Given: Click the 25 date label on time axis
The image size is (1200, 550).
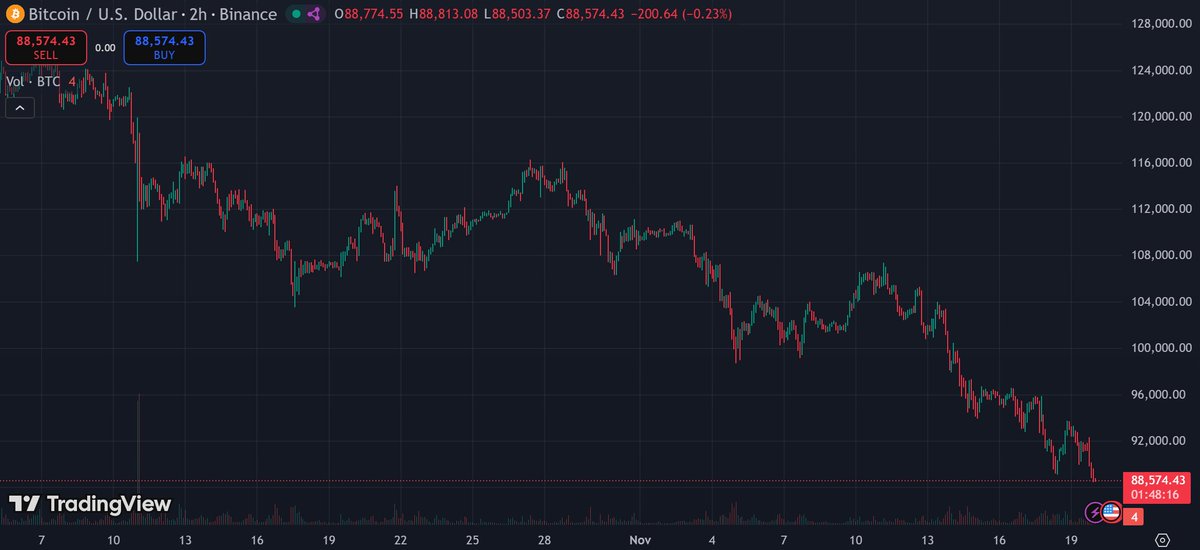Looking at the screenshot, I should tap(472, 539).
